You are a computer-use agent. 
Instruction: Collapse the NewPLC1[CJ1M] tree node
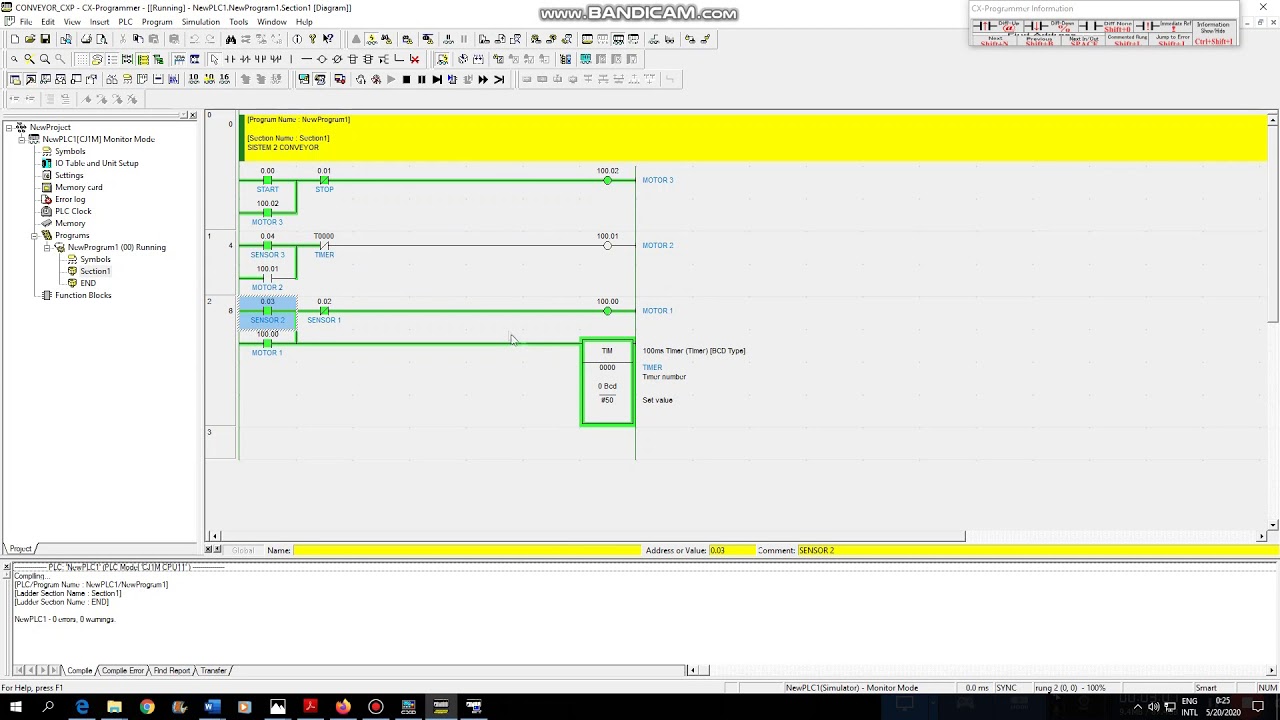pos(21,139)
